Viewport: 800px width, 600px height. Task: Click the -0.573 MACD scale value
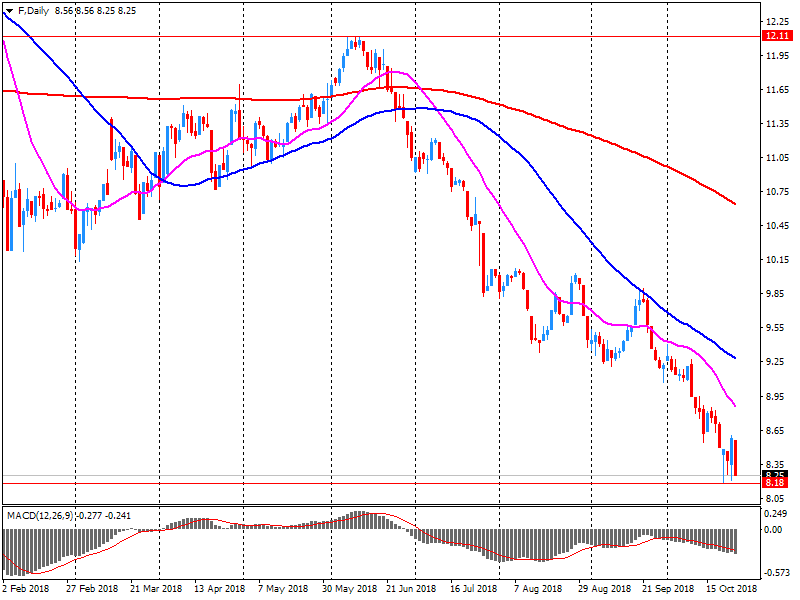click(775, 573)
